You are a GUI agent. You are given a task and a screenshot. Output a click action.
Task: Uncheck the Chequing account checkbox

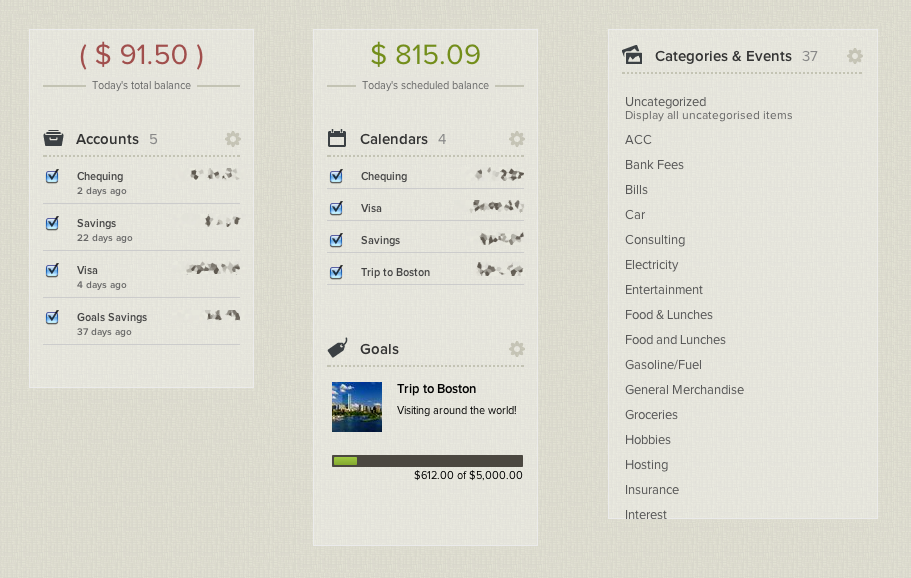(x=53, y=176)
